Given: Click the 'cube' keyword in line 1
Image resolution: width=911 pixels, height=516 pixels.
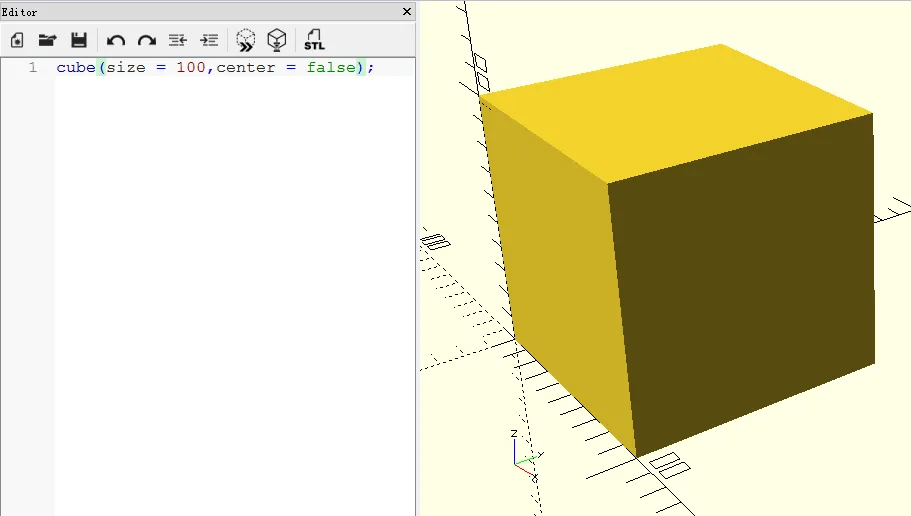Looking at the screenshot, I should click(x=76, y=67).
